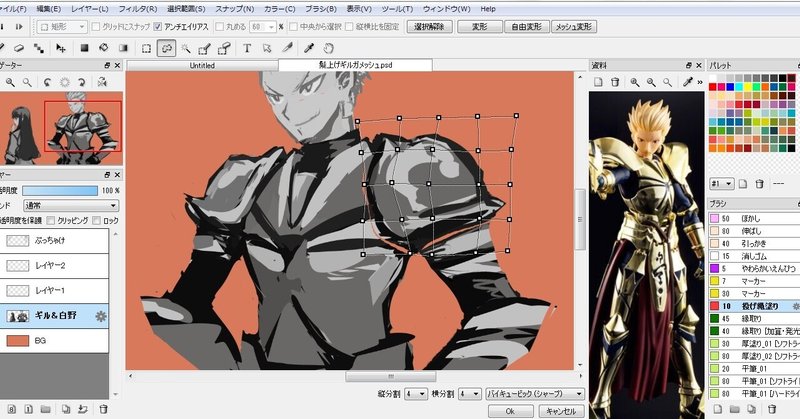800x419 pixels.
Task: Open the 横分割 count dropdown
Action: click(x=469, y=394)
